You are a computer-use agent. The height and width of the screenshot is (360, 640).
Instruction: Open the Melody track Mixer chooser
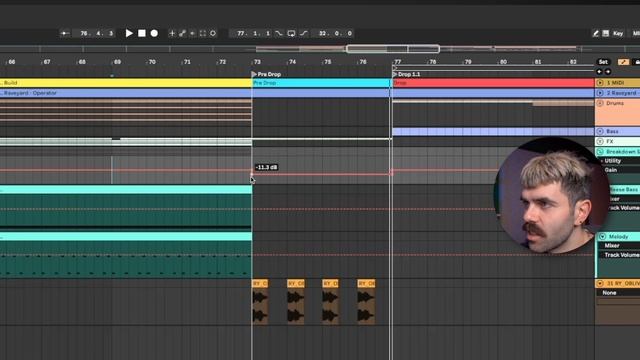pos(620,246)
